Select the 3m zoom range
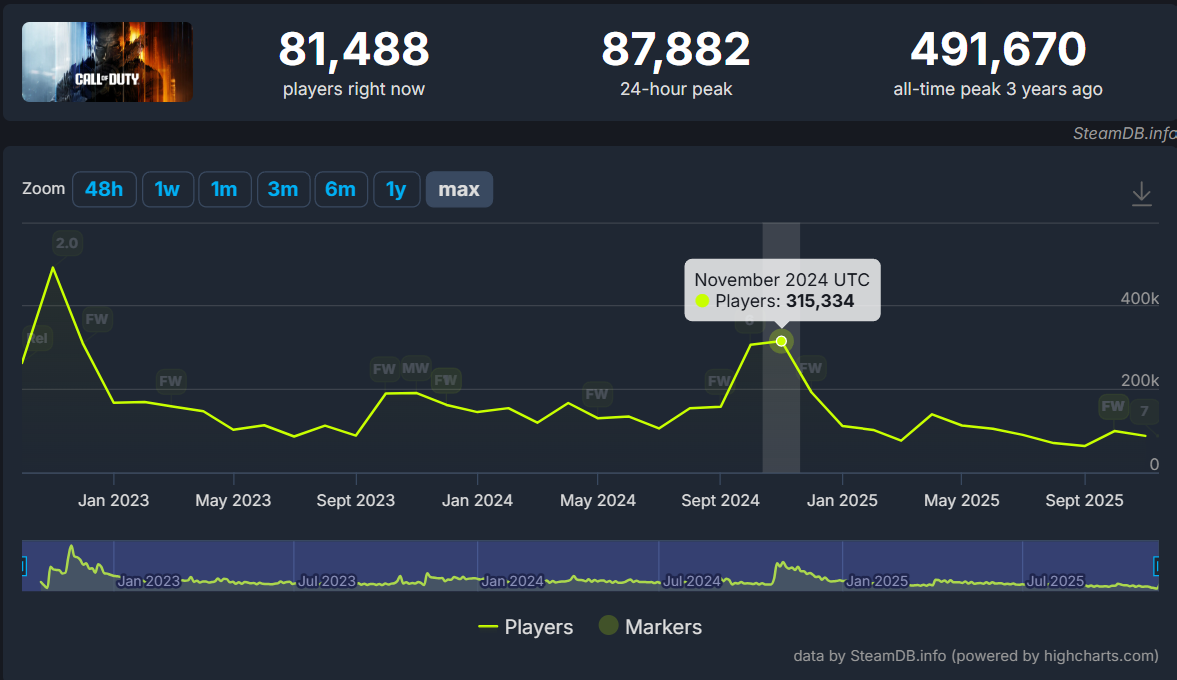 (x=283, y=189)
